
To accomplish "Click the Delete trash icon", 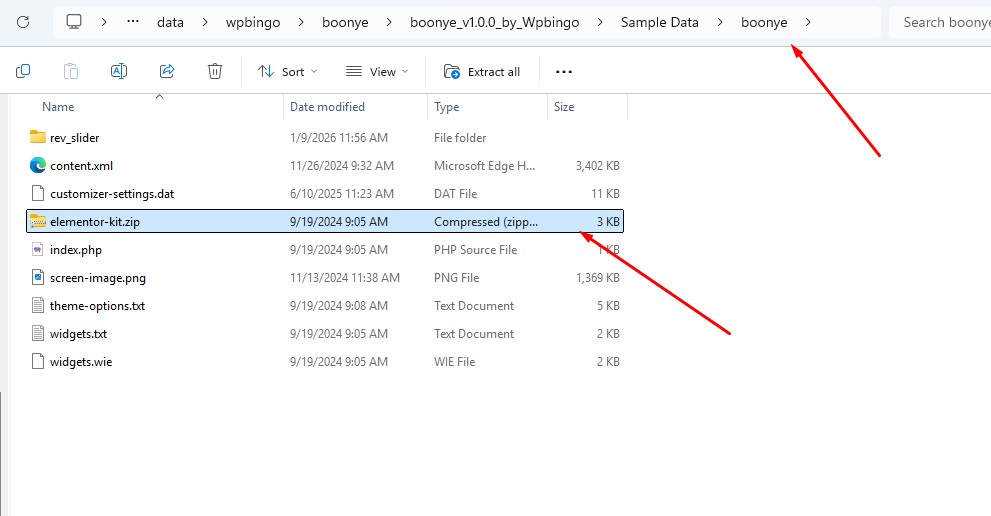I will coord(215,71).
